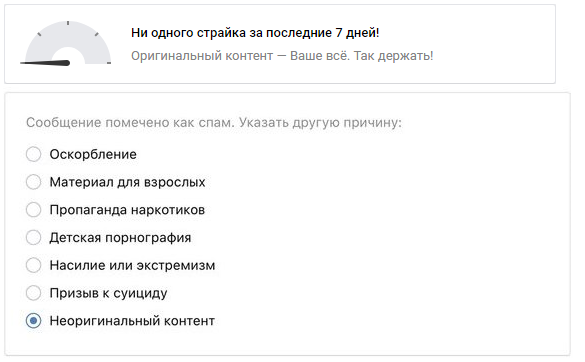Screen dimensions: 585x362
Task: Click the Детская порнография label text
Action: point(121,238)
